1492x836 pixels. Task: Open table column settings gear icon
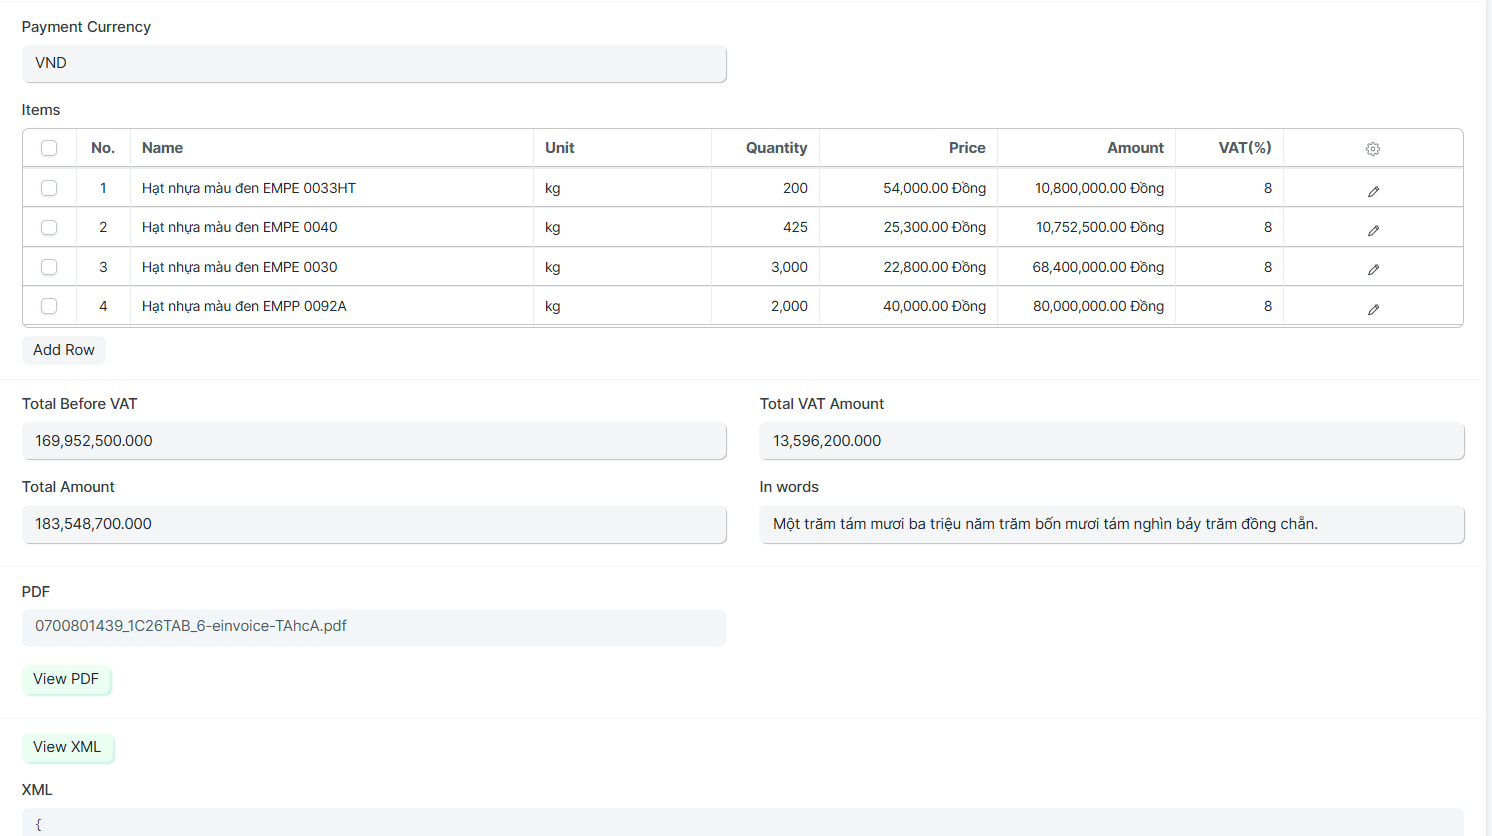[1372, 149]
